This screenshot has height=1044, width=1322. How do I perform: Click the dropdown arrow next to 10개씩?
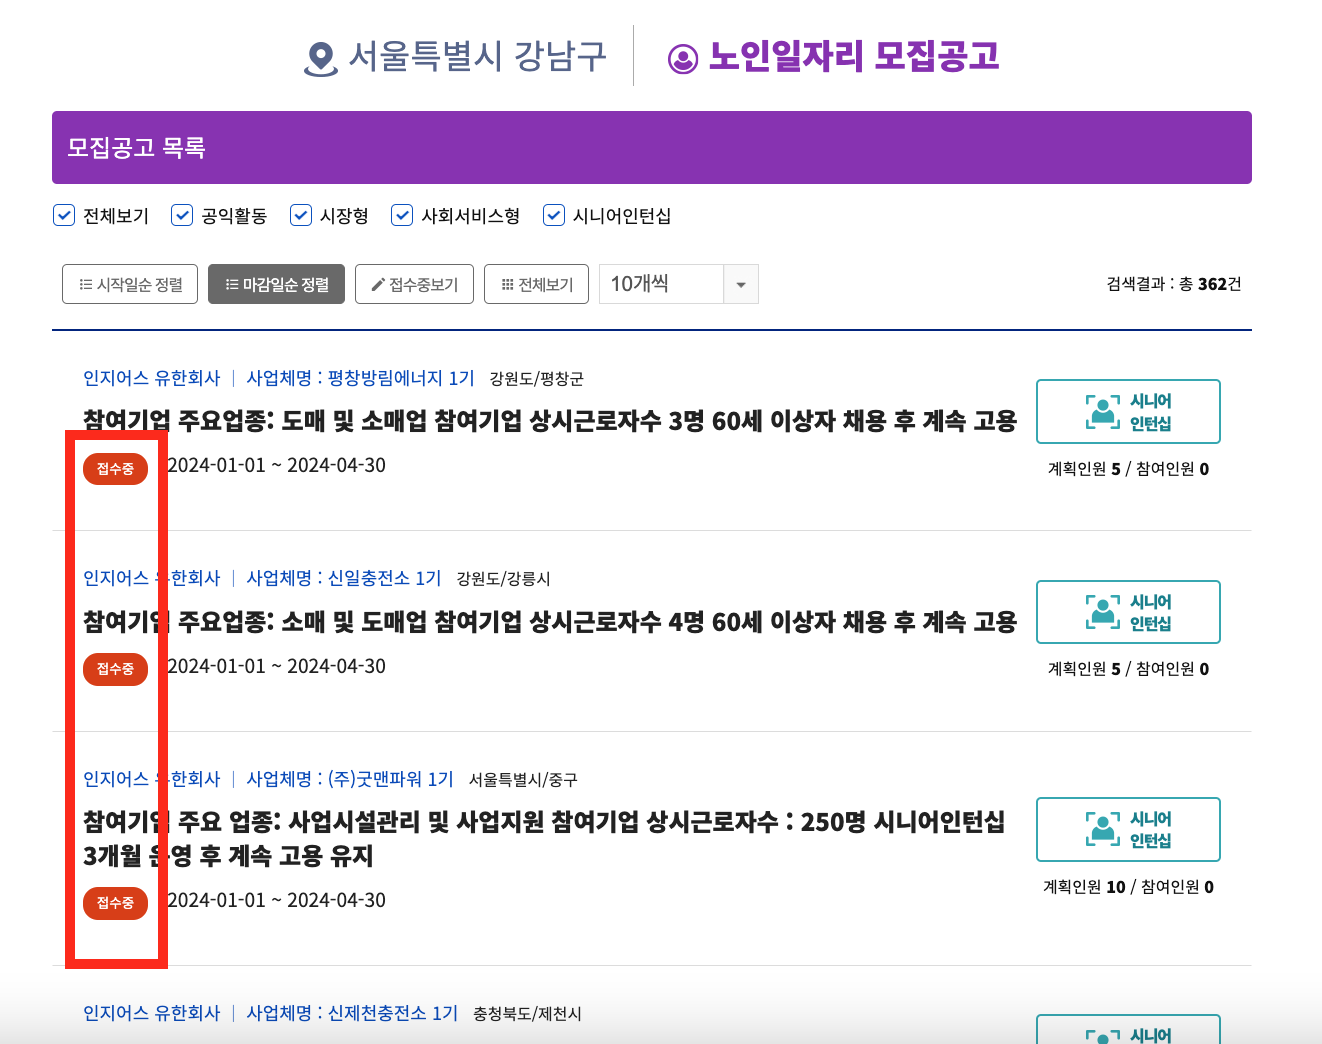coord(741,284)
